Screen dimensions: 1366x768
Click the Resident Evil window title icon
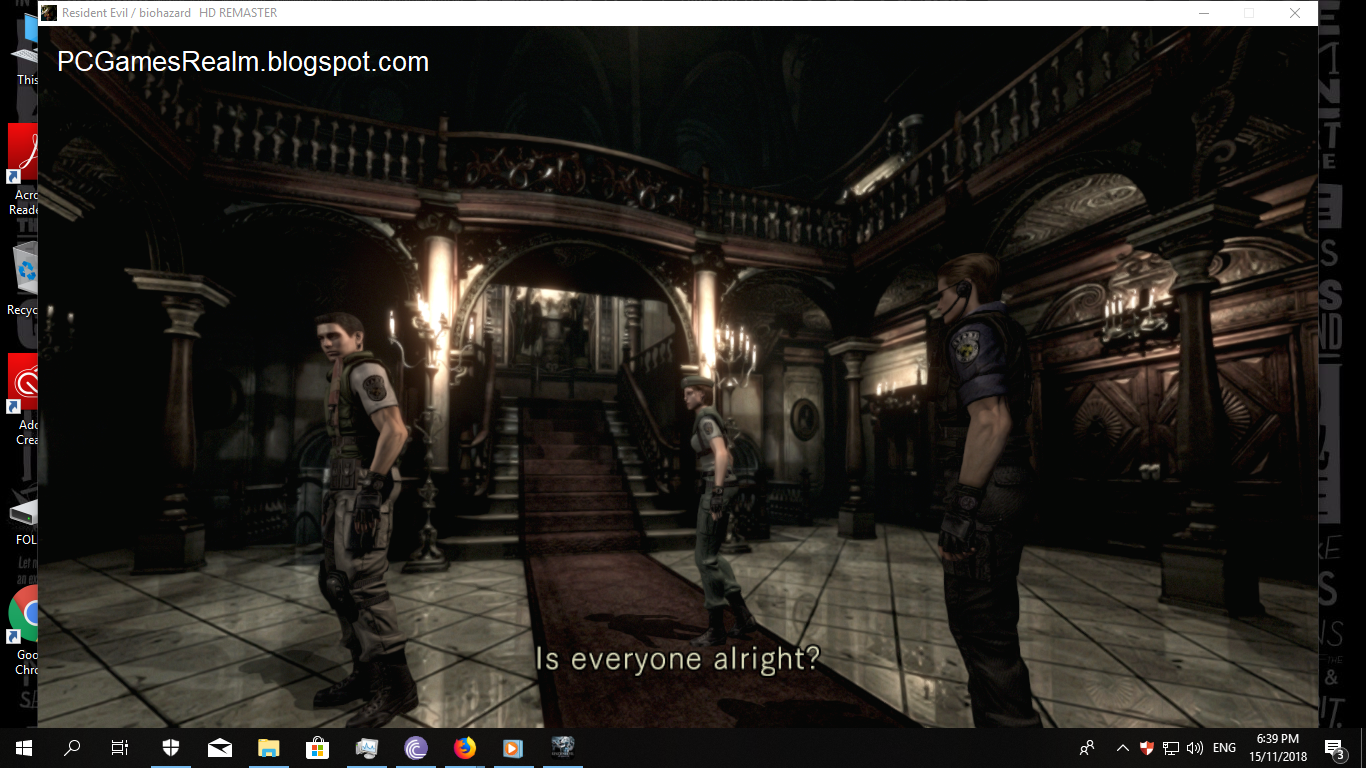pyautogui.click(x=48, y=13)
